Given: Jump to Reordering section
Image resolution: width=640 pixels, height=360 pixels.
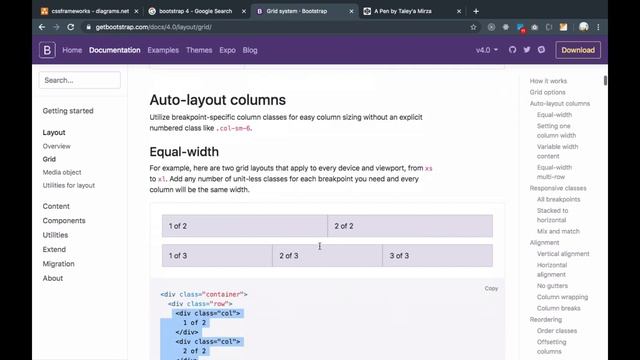Looking at the screenshot, I should coord(546,320).
